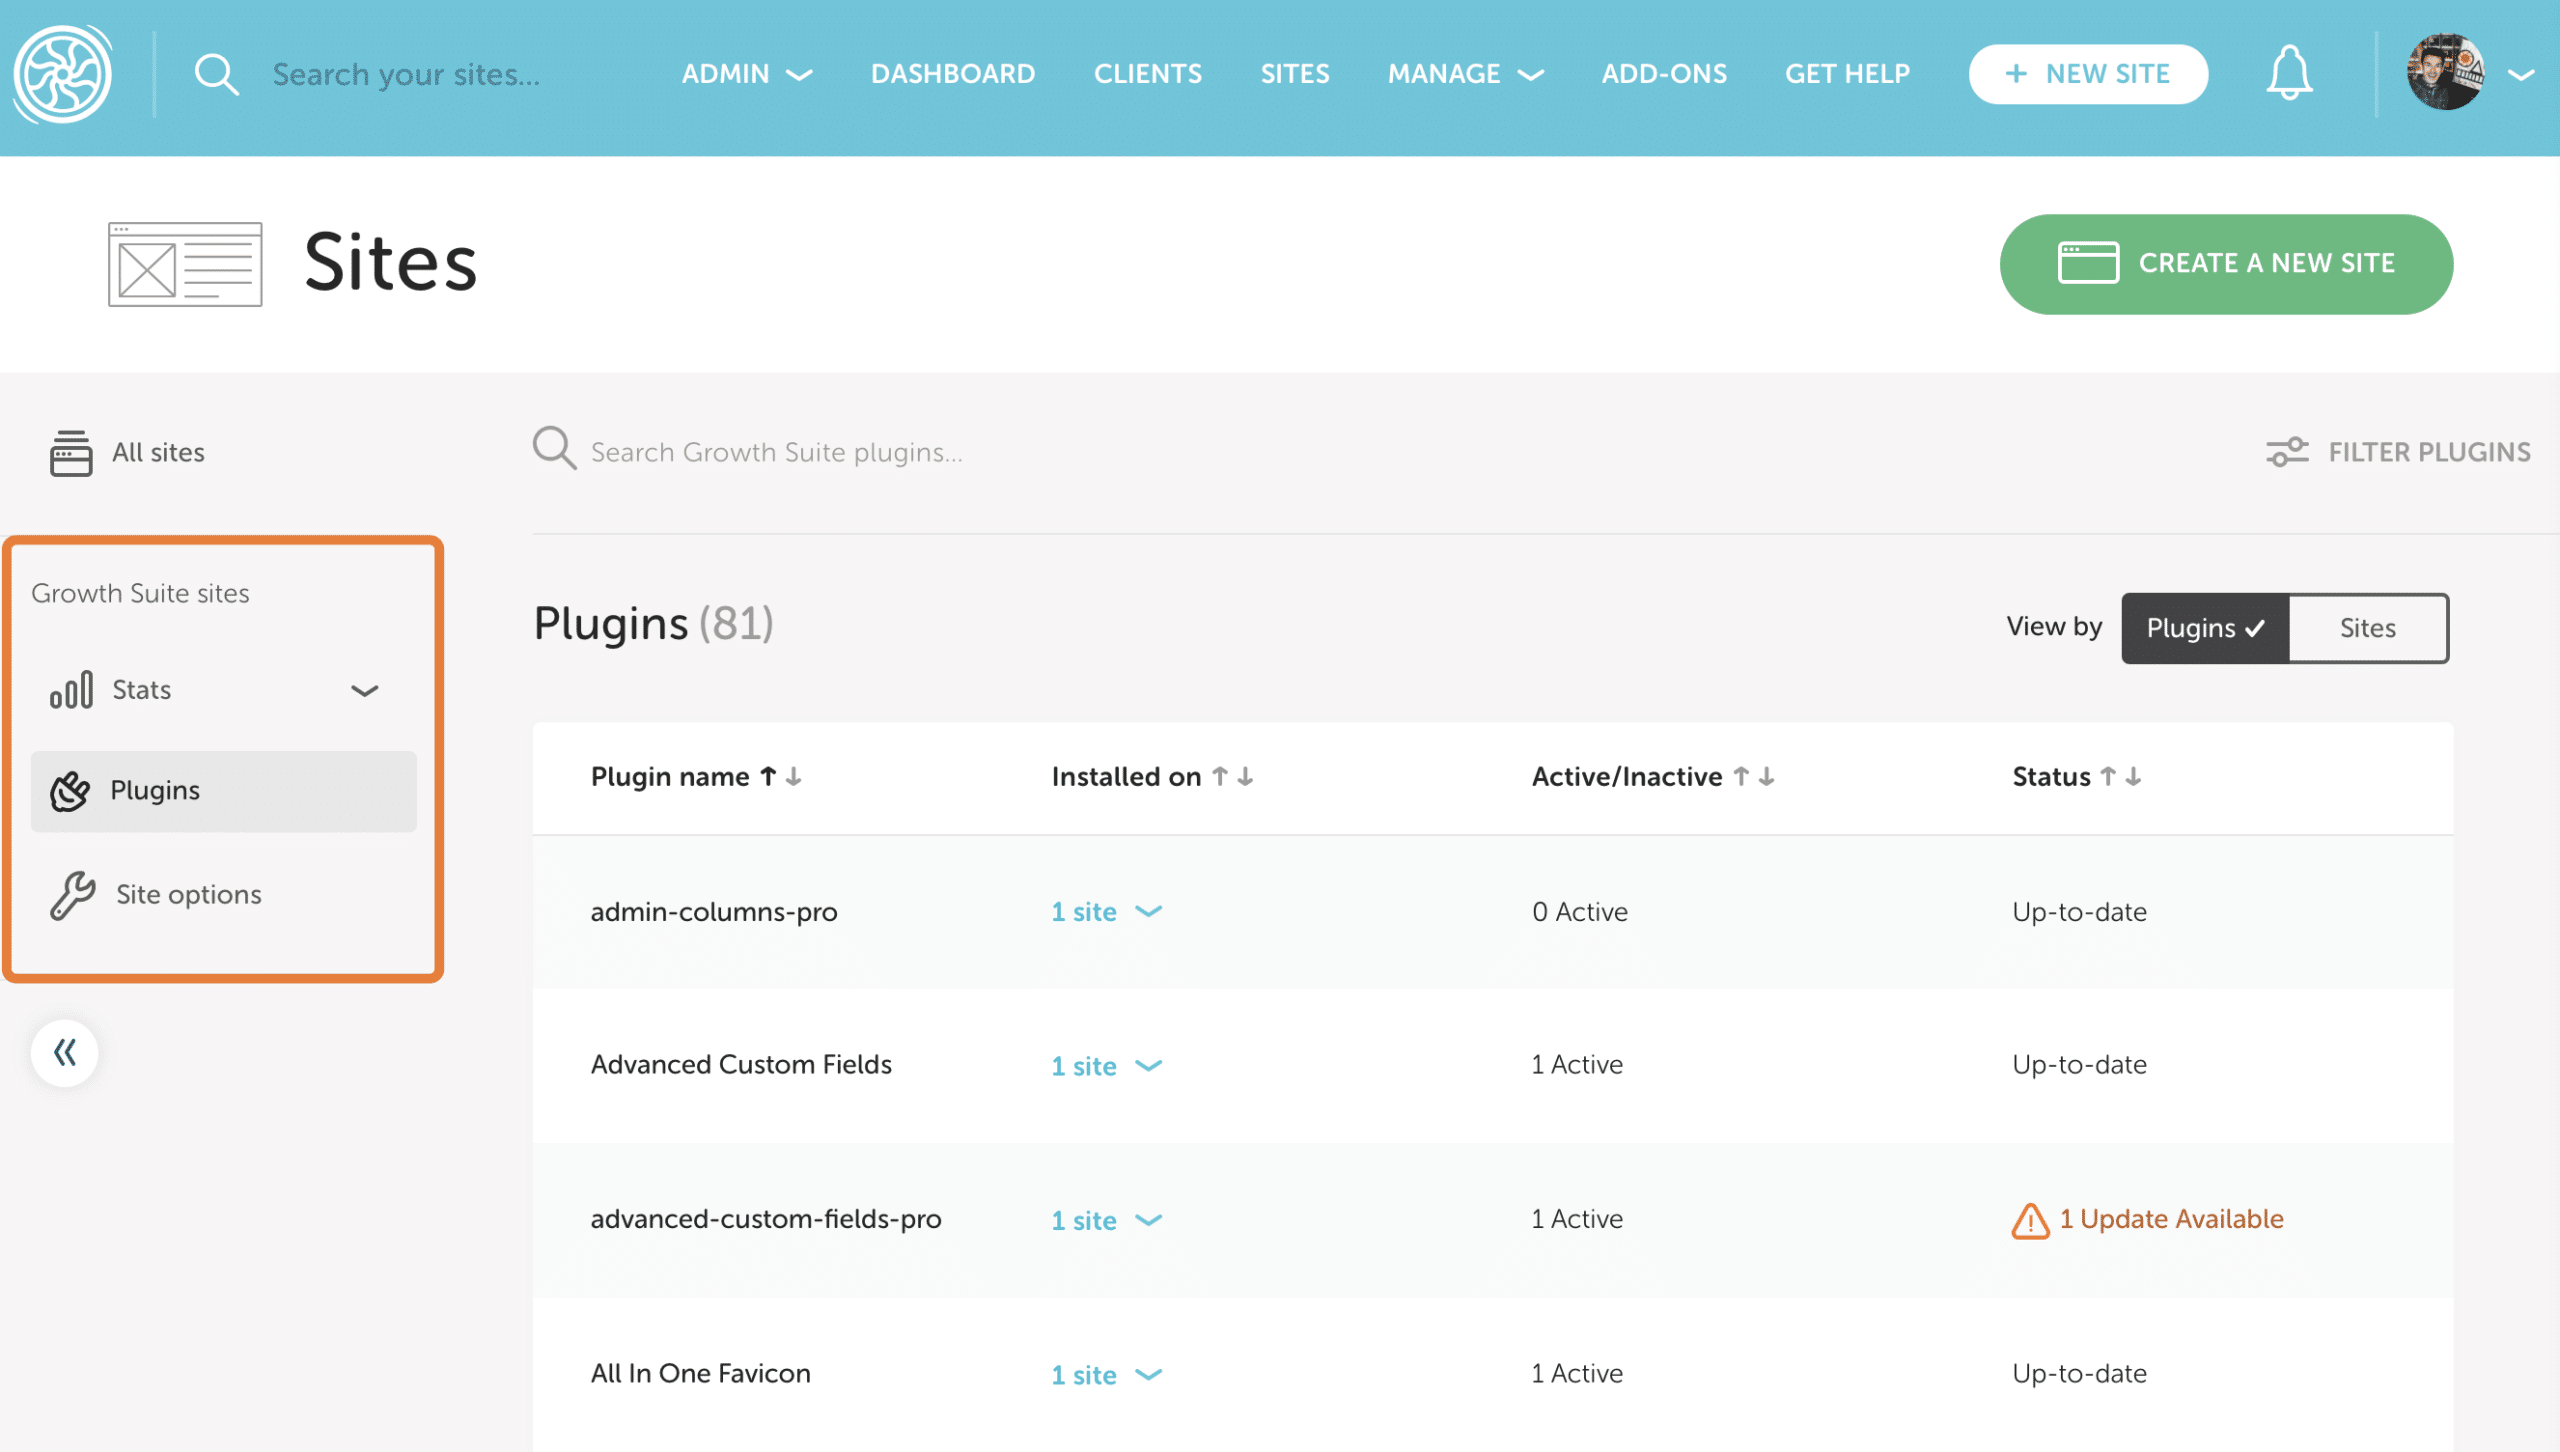2560x1452 pixels.
Task: Click the CREATE A NEW SITE button
Action: click(2225, 264)
